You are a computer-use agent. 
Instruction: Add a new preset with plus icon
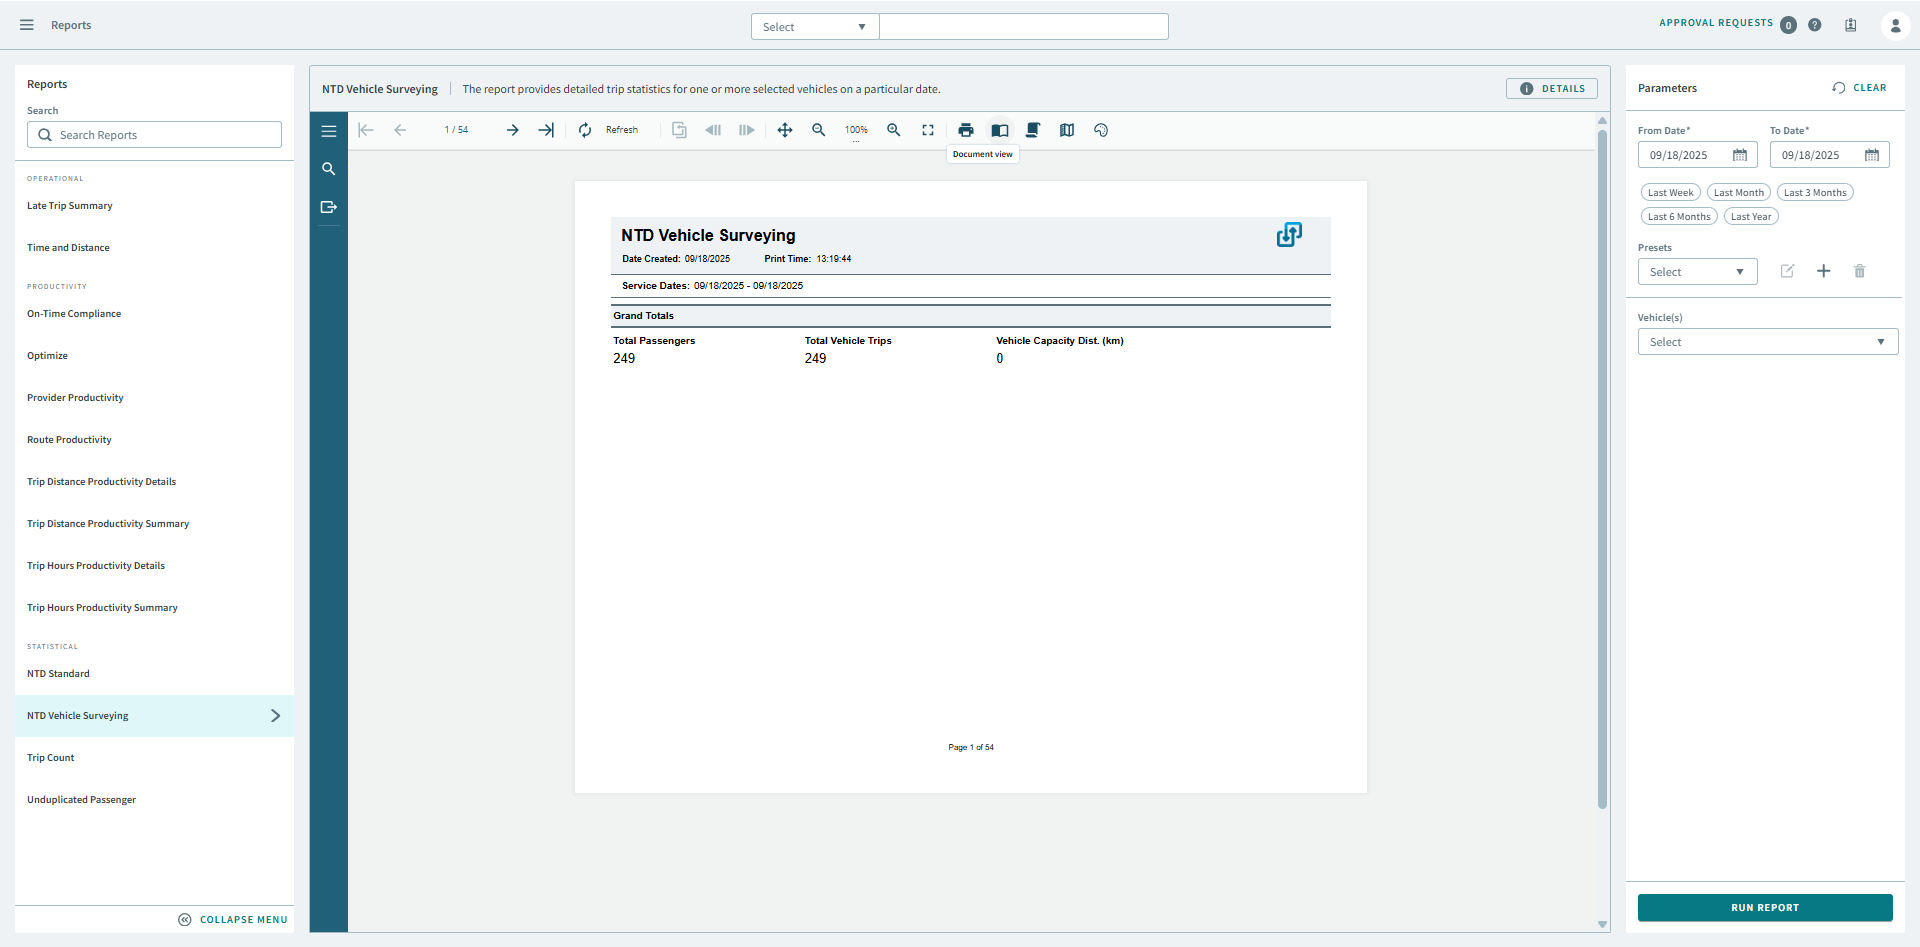[x=1823, y=271]
